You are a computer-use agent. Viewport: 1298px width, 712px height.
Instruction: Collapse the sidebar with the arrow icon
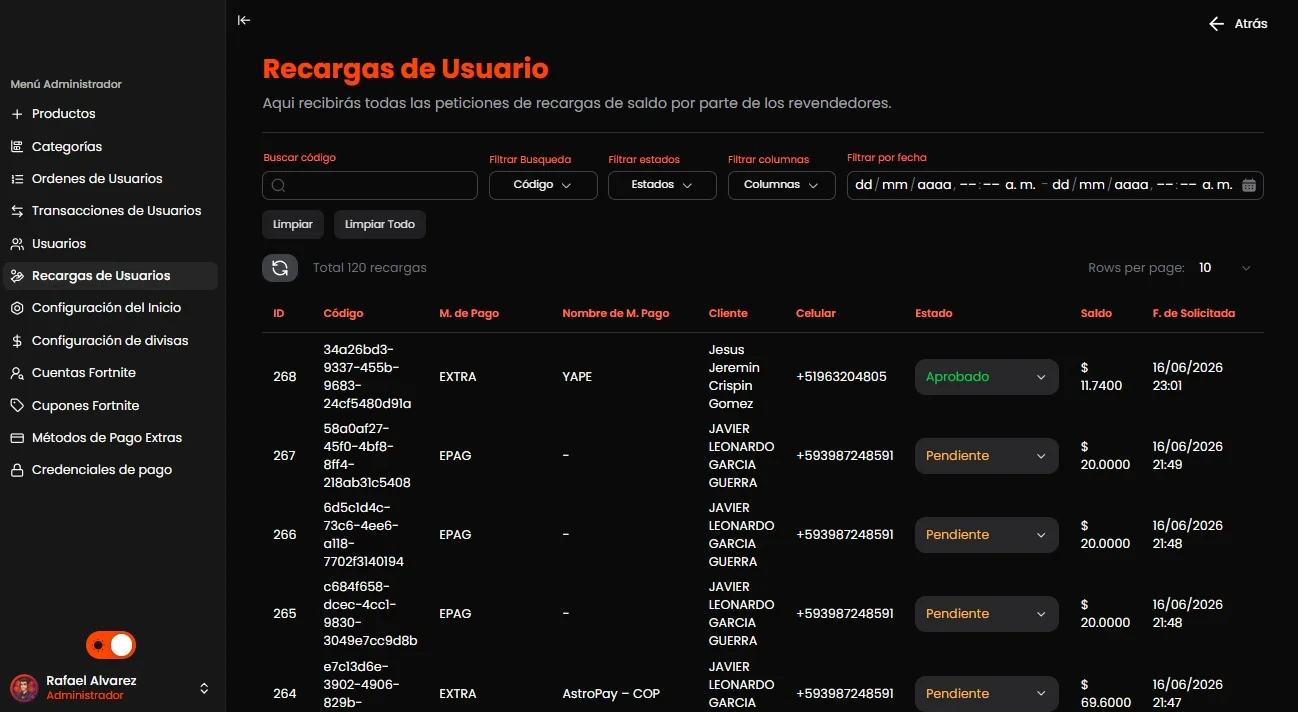pos(244,20)
